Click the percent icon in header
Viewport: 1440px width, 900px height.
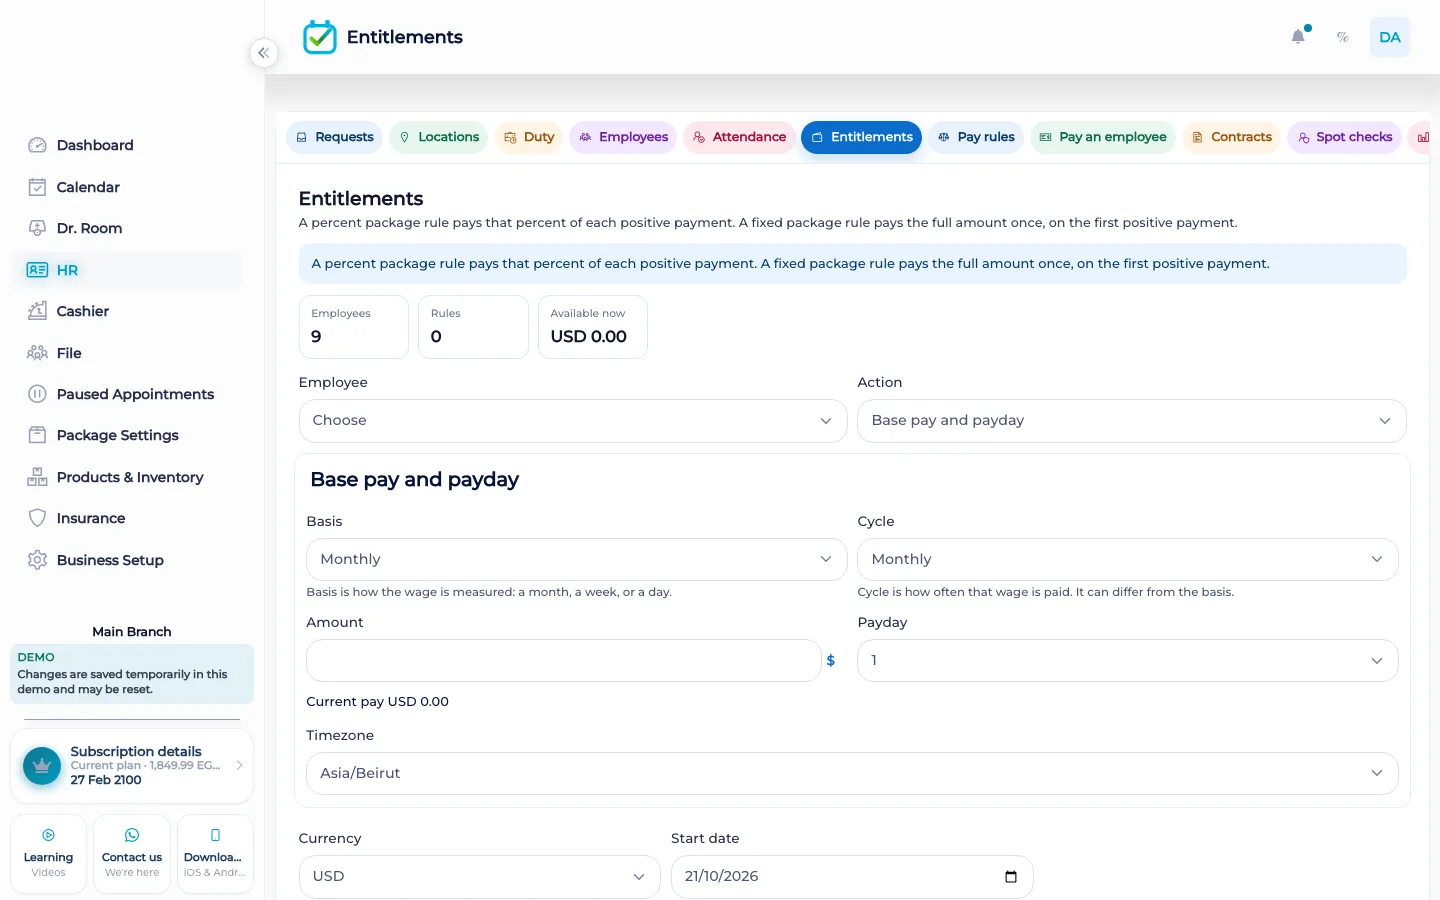[1343, 37]
